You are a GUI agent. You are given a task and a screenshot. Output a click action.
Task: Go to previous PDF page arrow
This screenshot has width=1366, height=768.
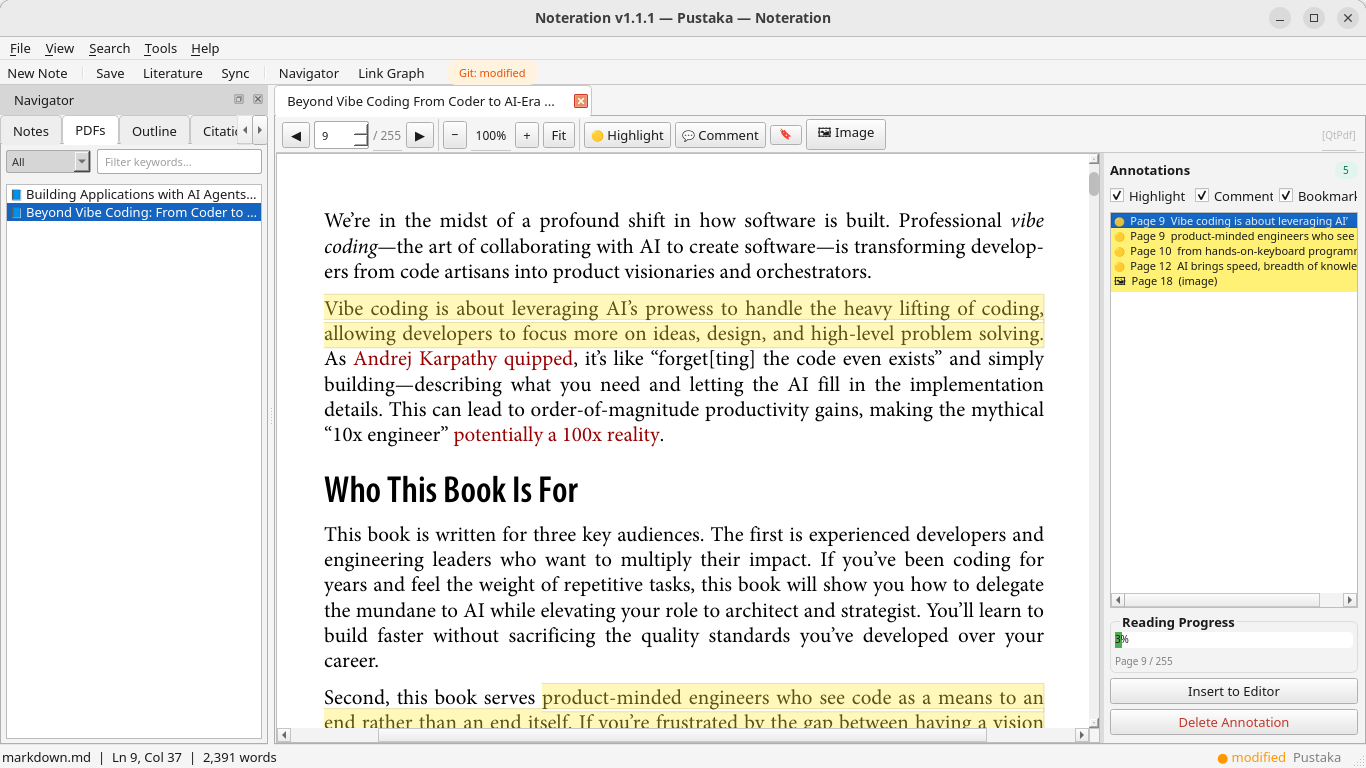(296, 136)
